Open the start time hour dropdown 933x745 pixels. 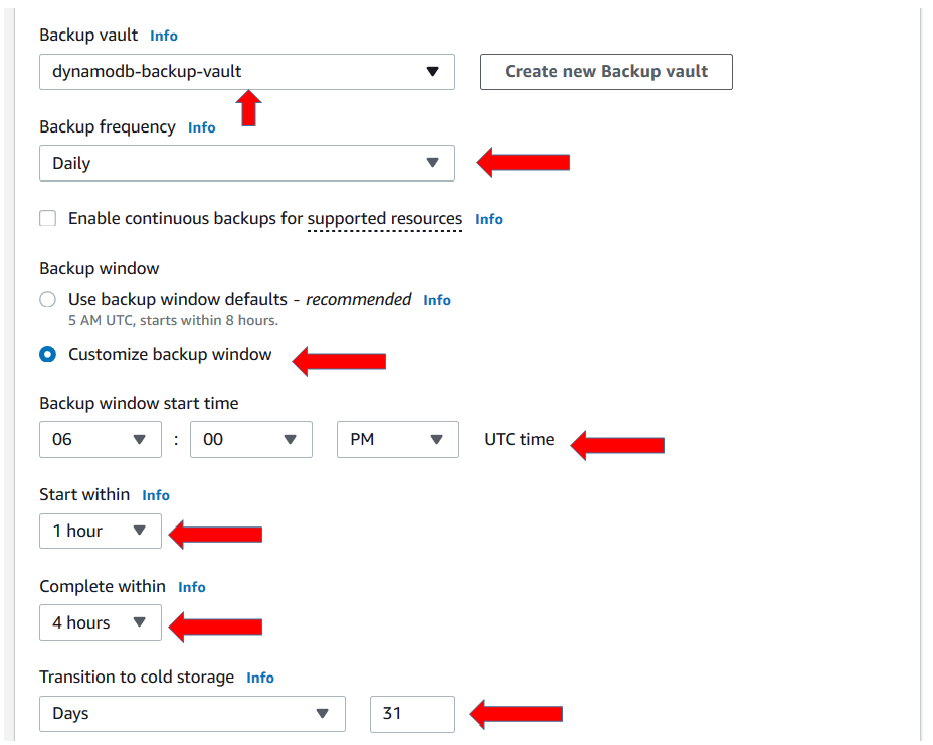100,440
